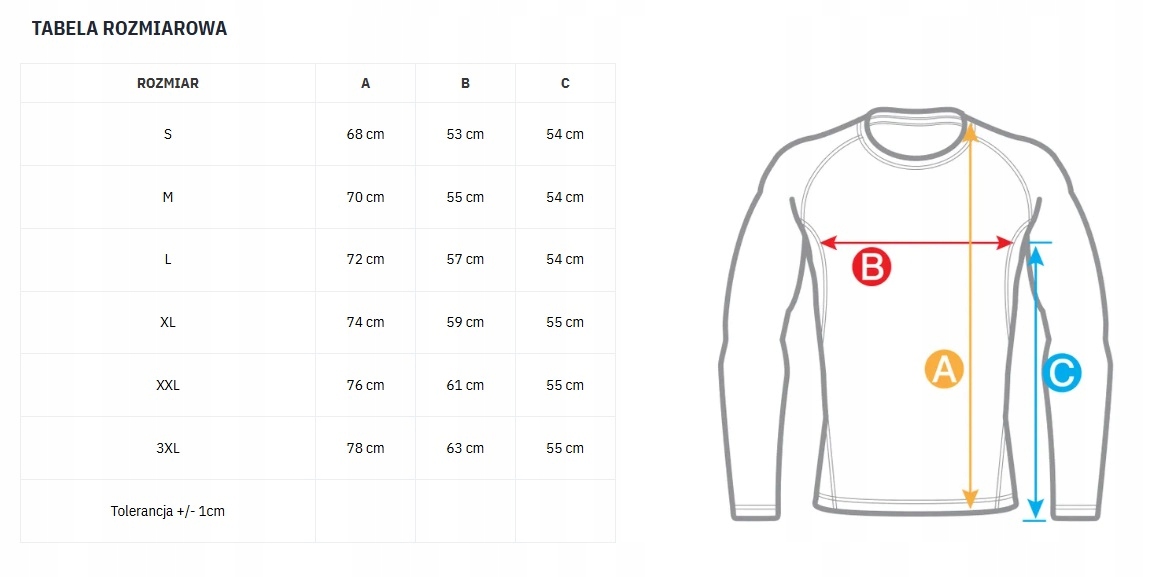
Task: Click the blue arrowhead at the bottom
Action: 1035,509
